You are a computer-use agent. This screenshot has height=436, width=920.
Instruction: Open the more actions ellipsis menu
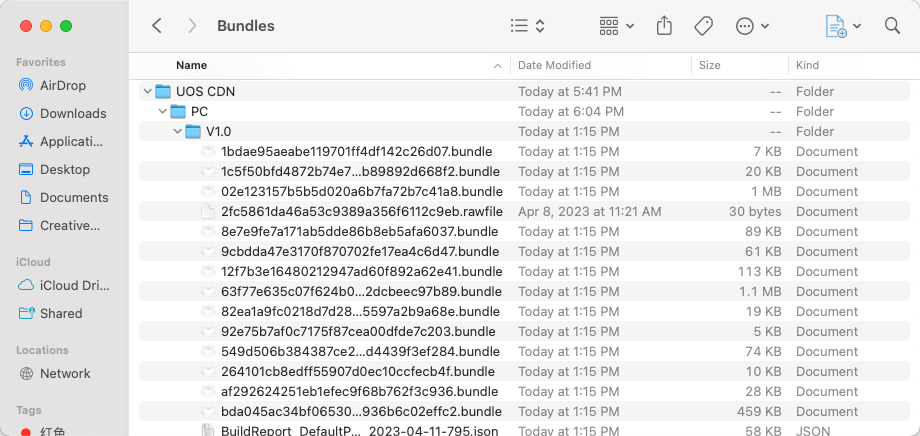pos(752,26)
